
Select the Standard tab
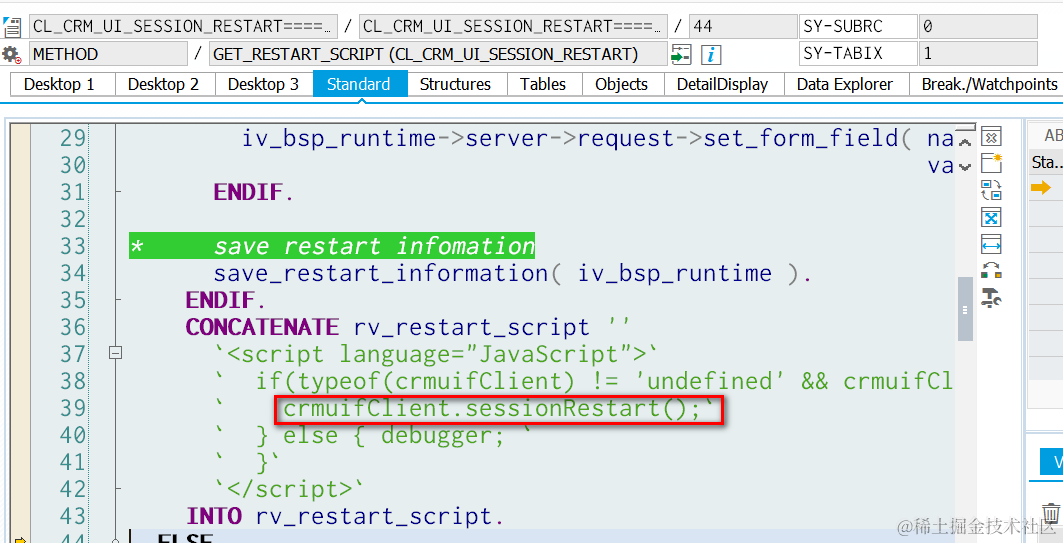point(359,84)
